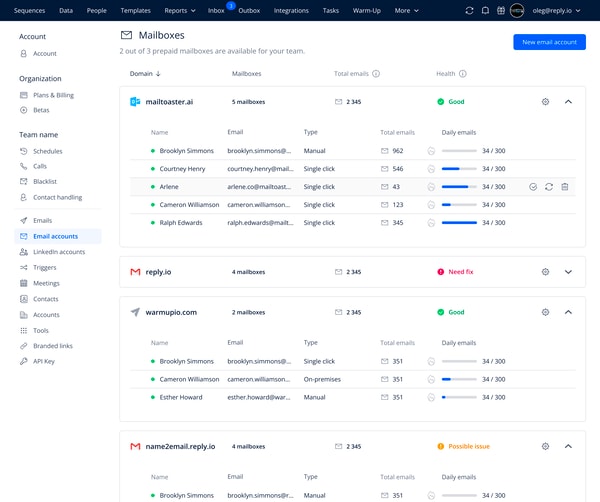Click warm-up icon in Brooklyn Simmons 962 row
Screen dimensions: 600x502
click(431, 151)
